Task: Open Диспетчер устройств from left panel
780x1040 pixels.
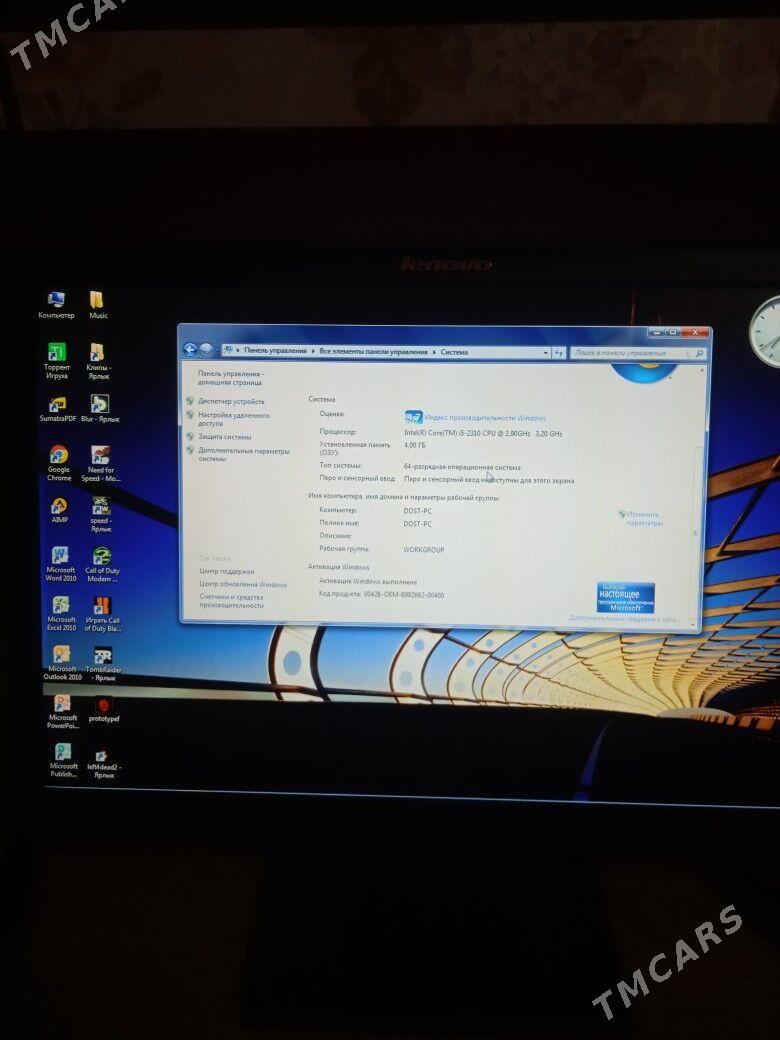Action: click(x=231, y=401)
